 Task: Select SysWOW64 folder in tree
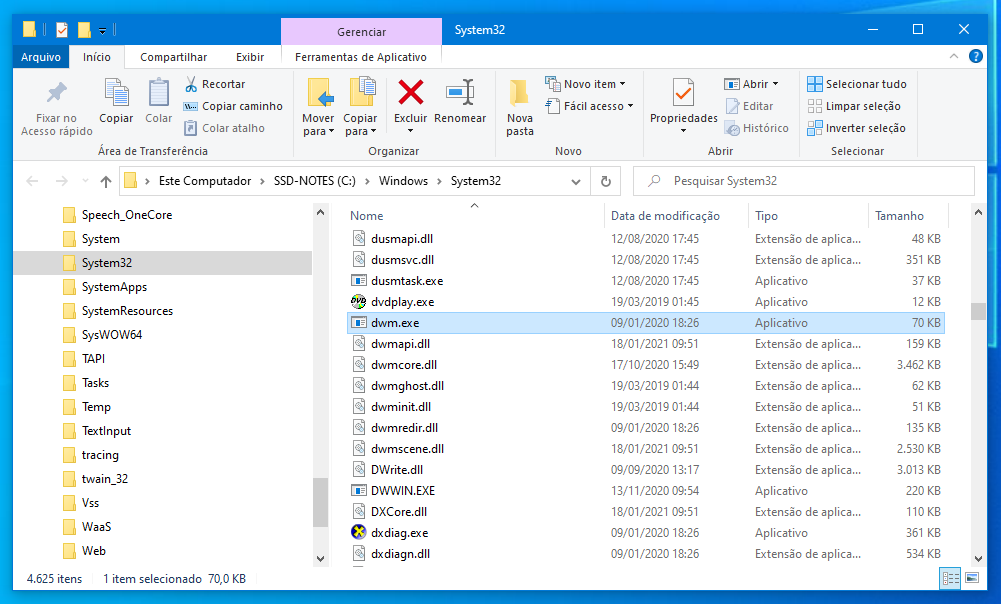[x=112, y=335]
